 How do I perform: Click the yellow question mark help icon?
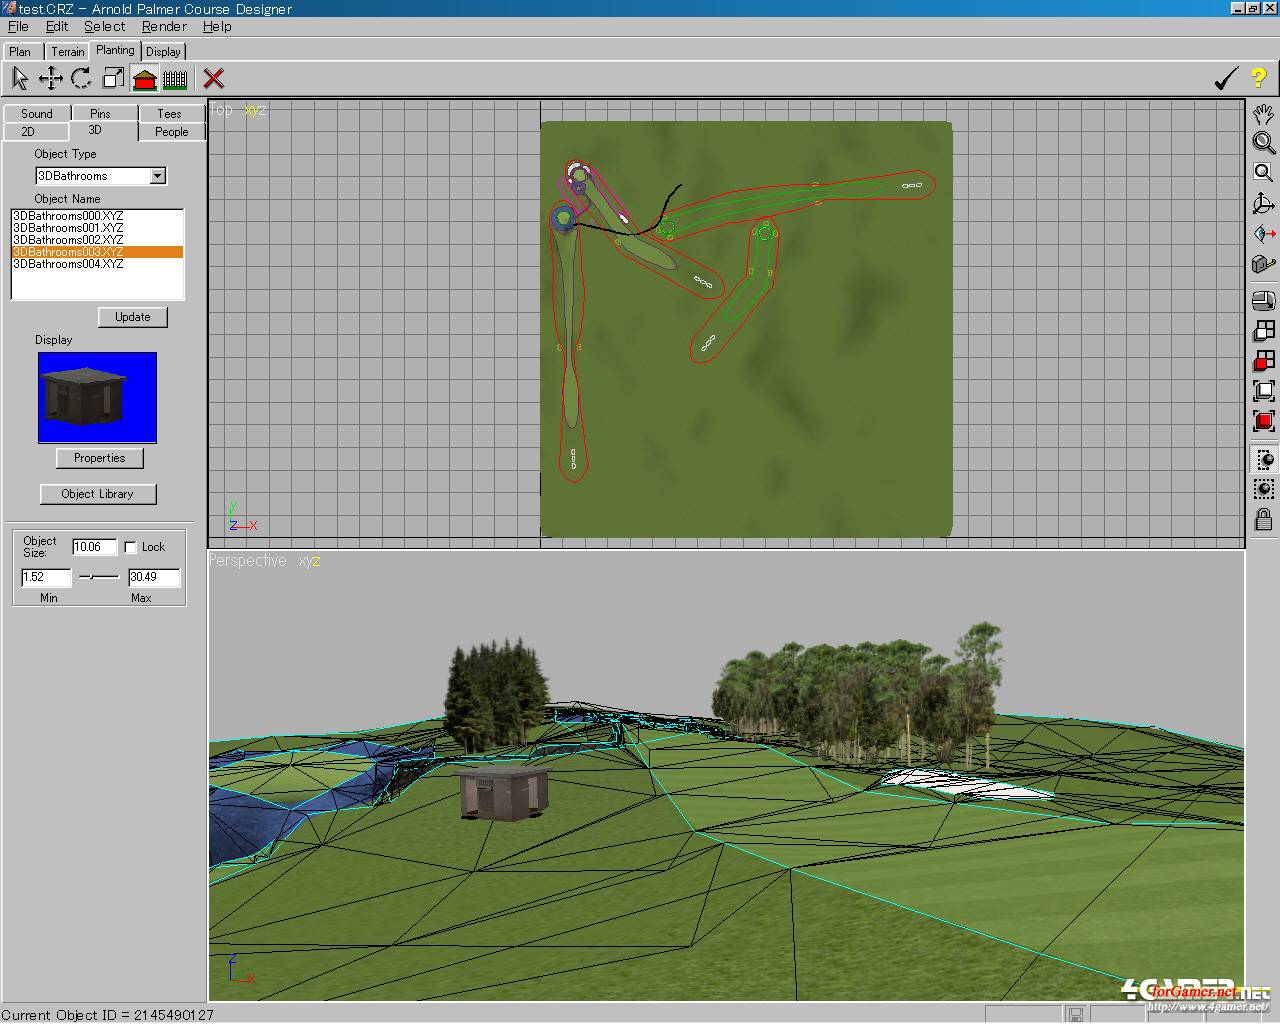(x=1258, y=78)
